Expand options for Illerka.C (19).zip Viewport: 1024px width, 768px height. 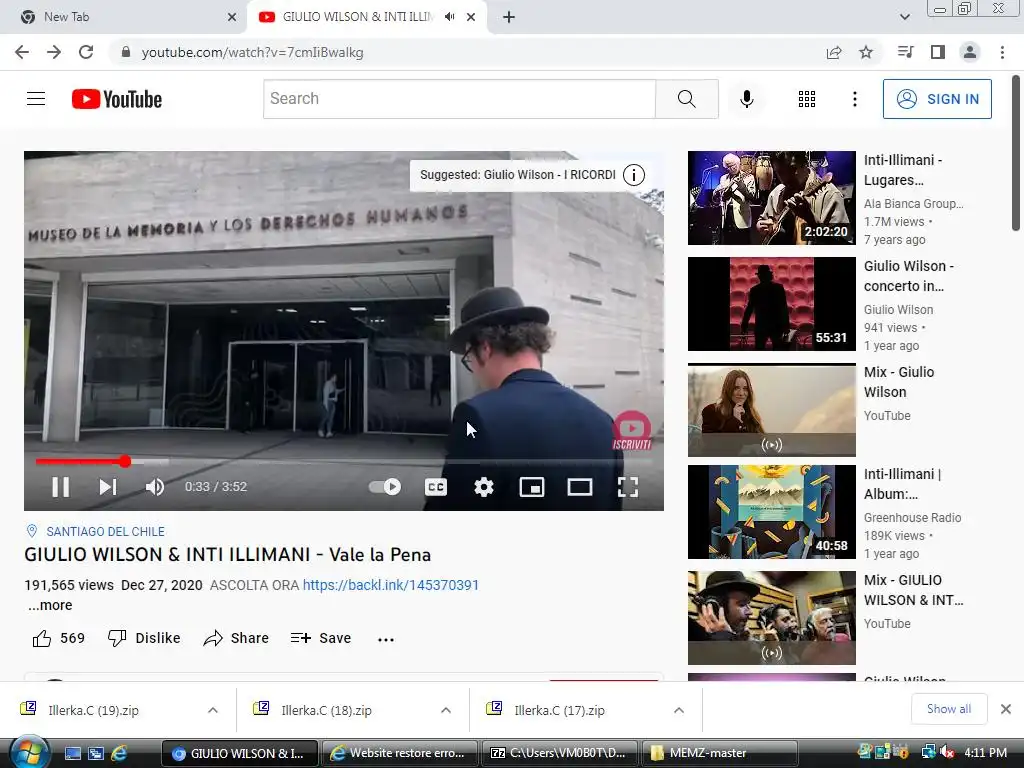(212, 710)
